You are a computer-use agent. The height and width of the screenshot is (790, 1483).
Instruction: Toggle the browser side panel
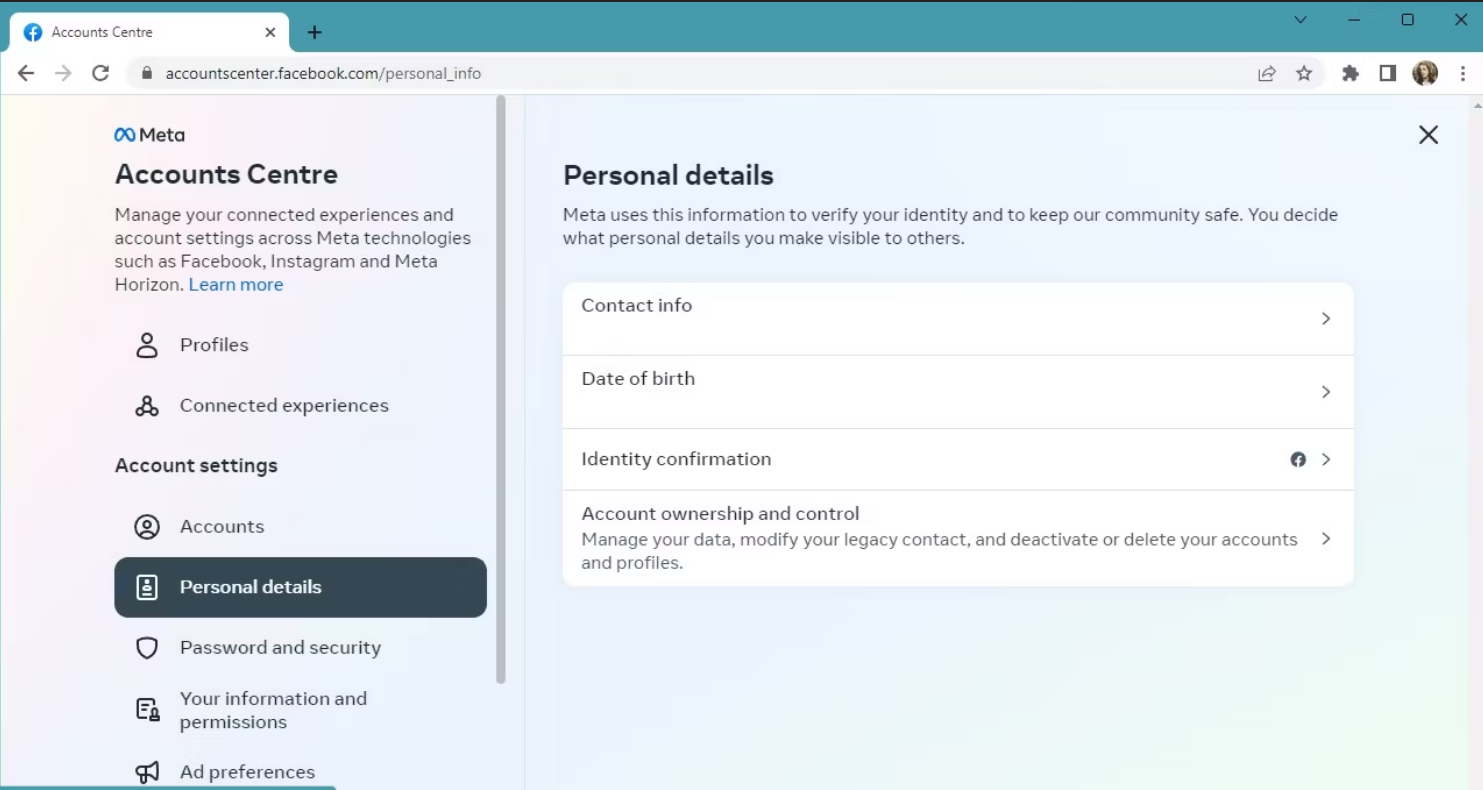point(1387,73)
